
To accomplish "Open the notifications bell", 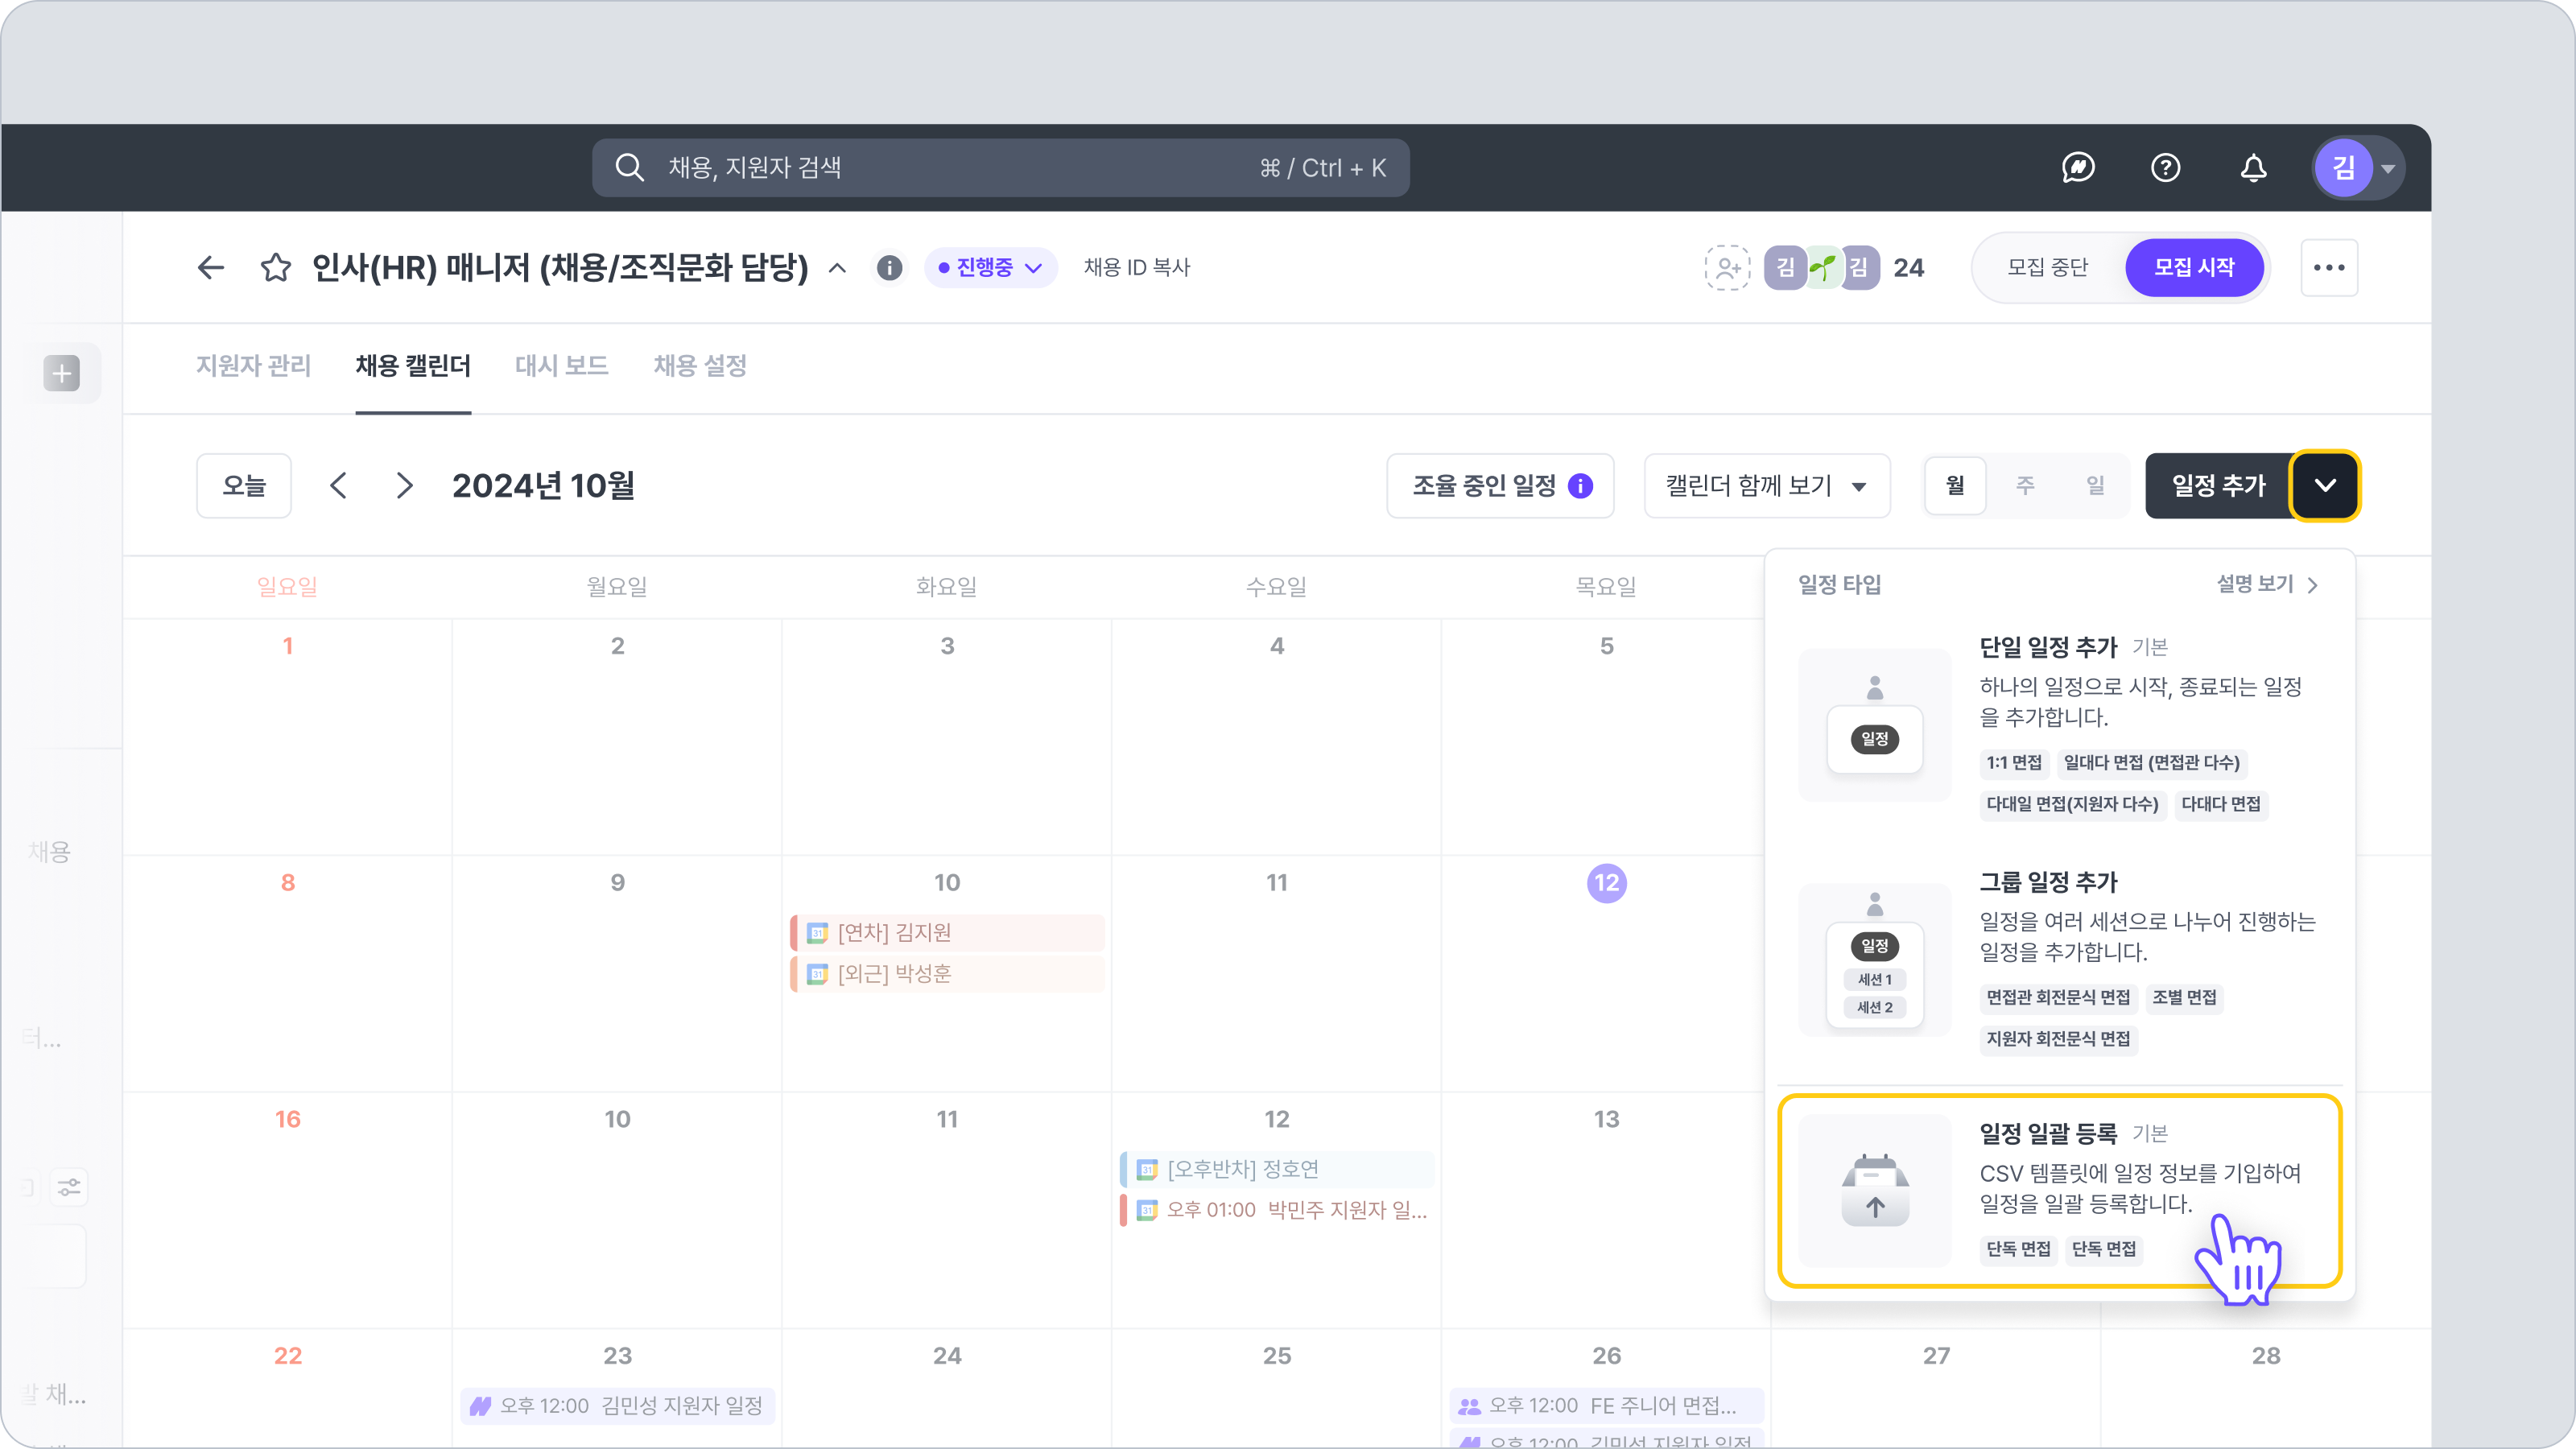I will click(2252, 167).
